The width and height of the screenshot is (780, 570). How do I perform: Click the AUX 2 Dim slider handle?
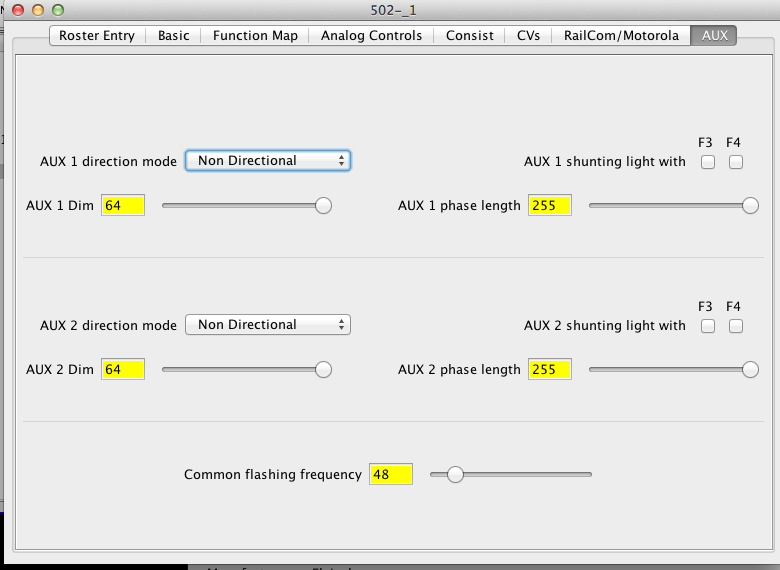point(323,370)
